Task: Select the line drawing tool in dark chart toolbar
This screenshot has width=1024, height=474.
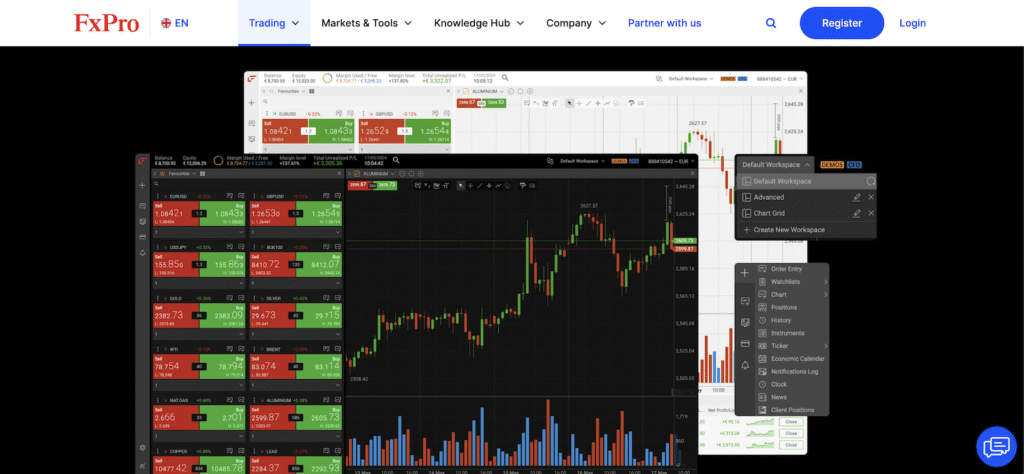Action: (x=479, y=185)
